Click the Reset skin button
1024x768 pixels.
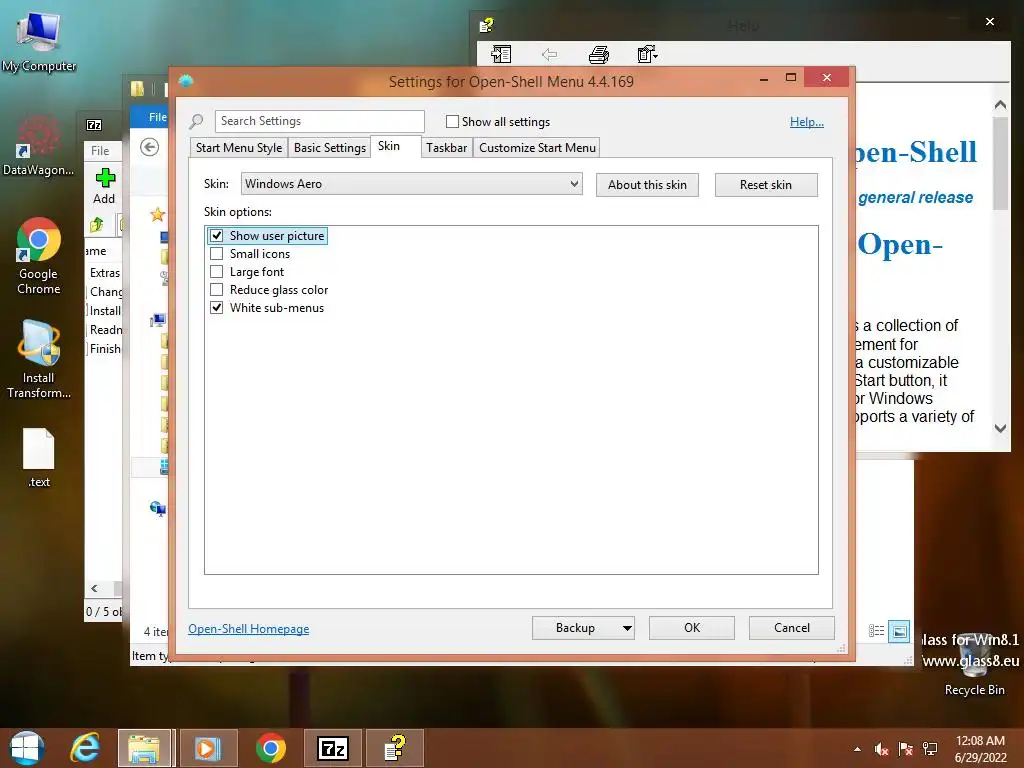pyautogui.click(x=766, y=185)
